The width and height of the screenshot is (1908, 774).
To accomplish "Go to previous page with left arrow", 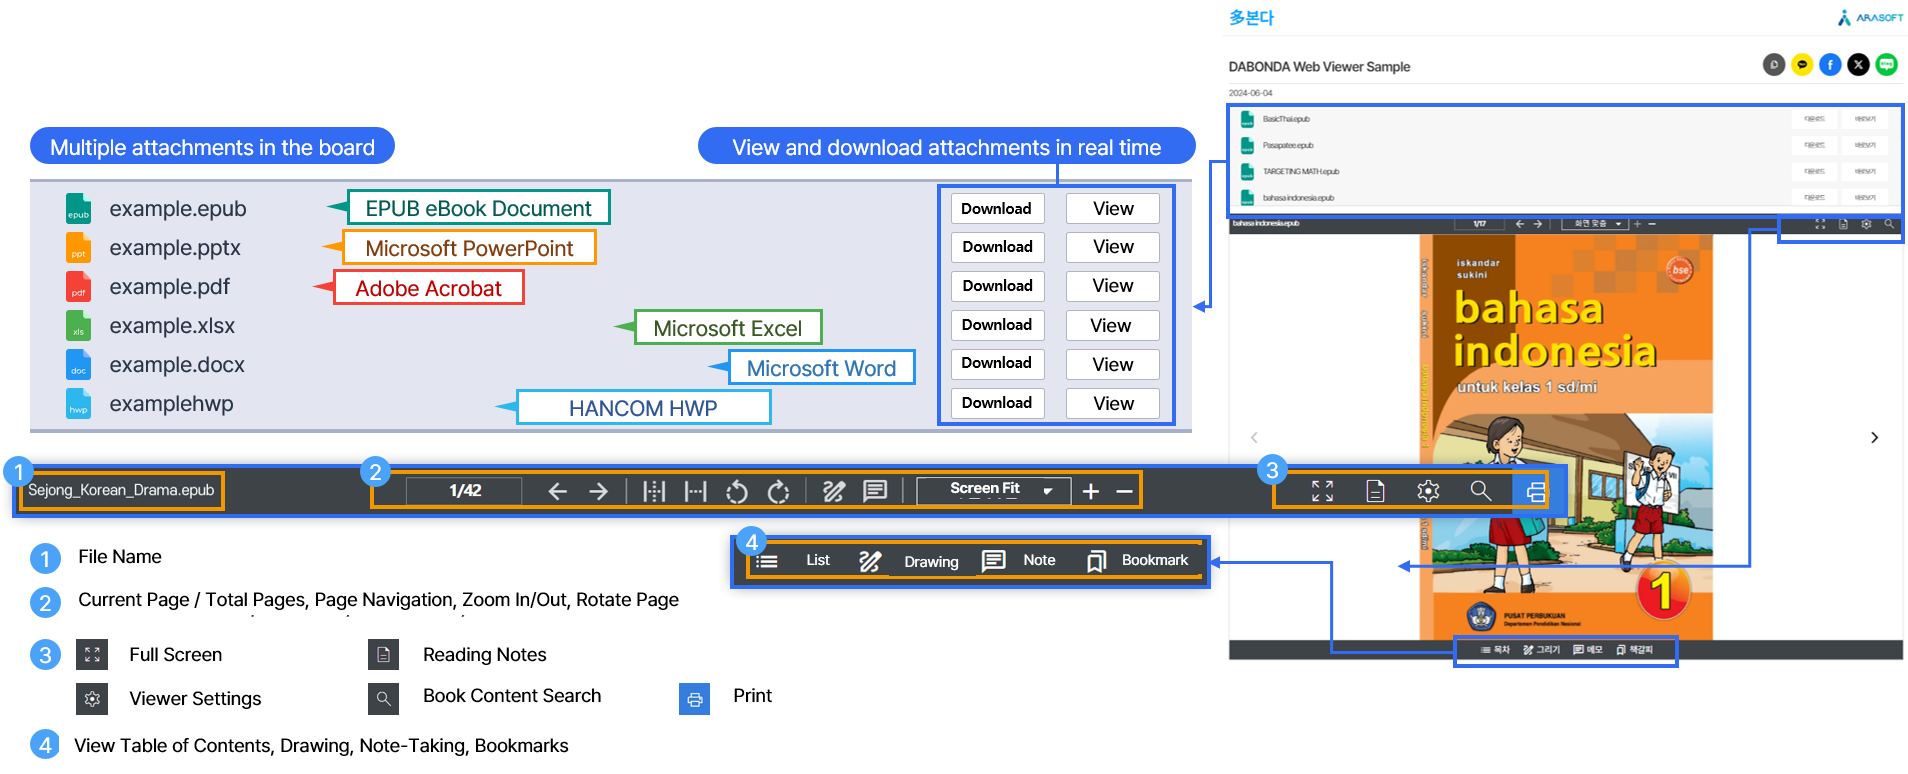I will click(x=558, y=491).
